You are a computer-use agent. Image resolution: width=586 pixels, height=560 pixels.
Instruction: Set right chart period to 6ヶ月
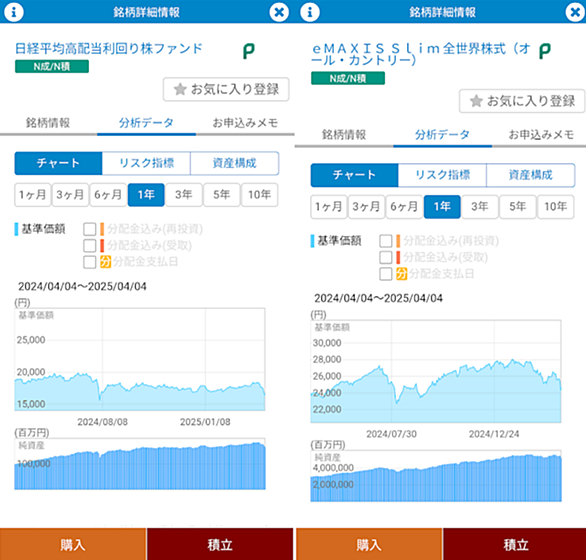click(404, 207)
